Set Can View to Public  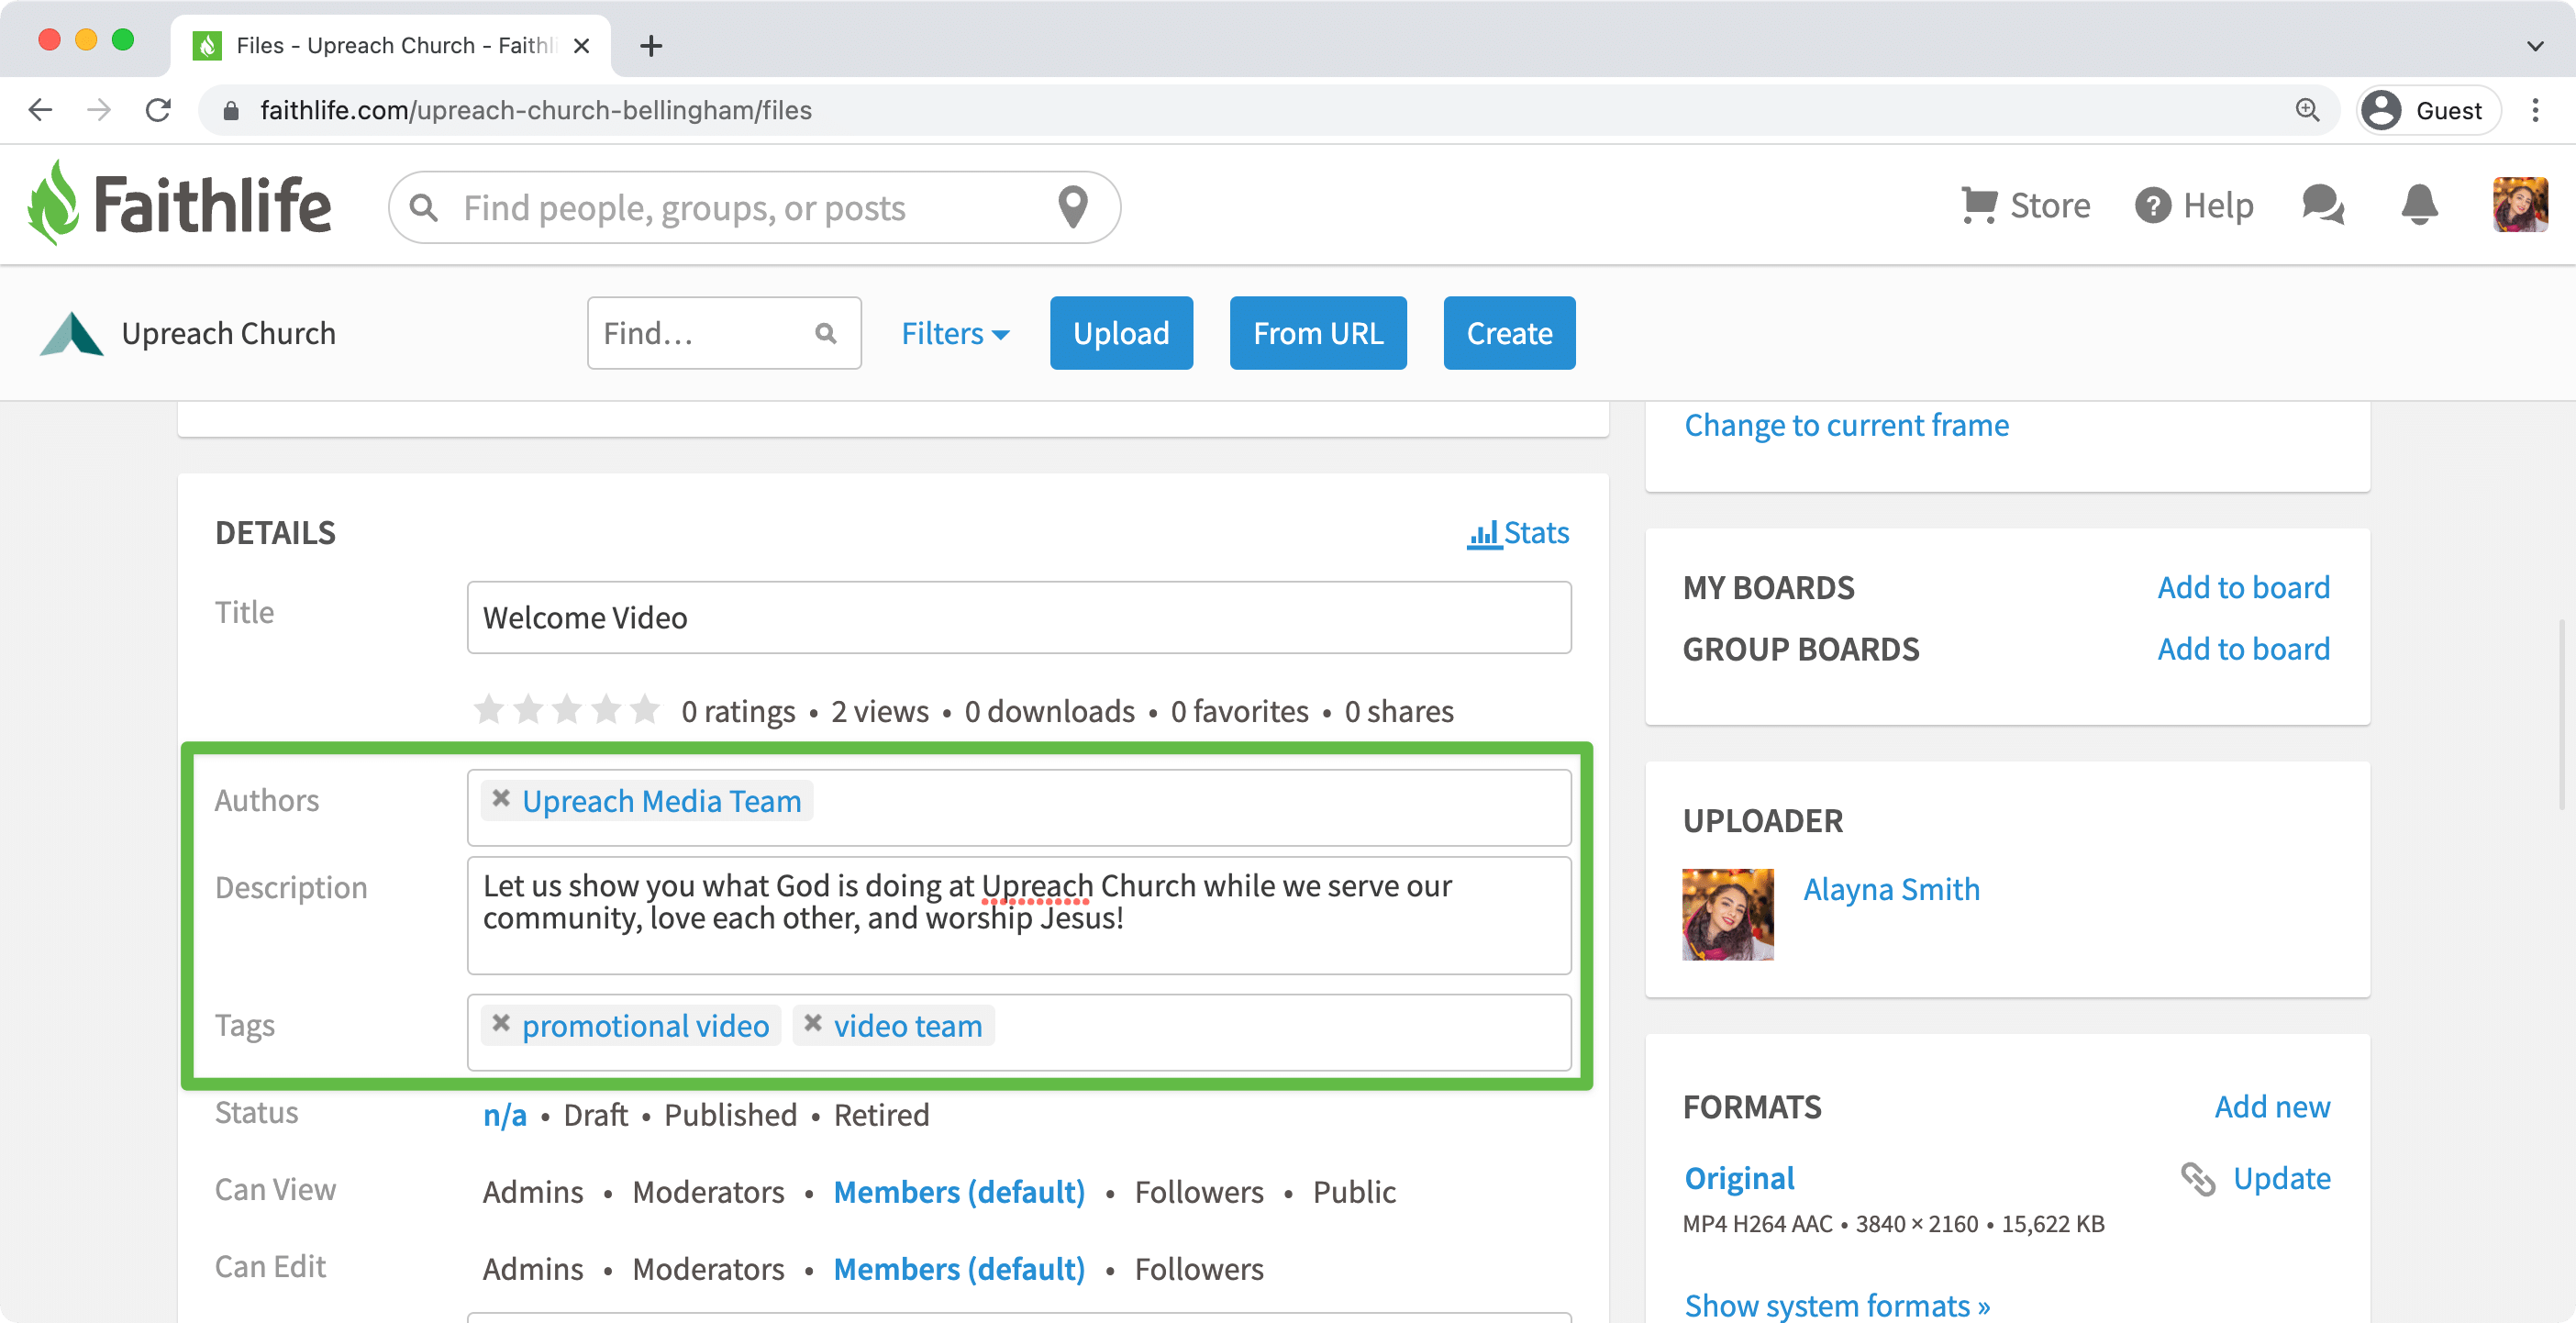point(1354,1192)
